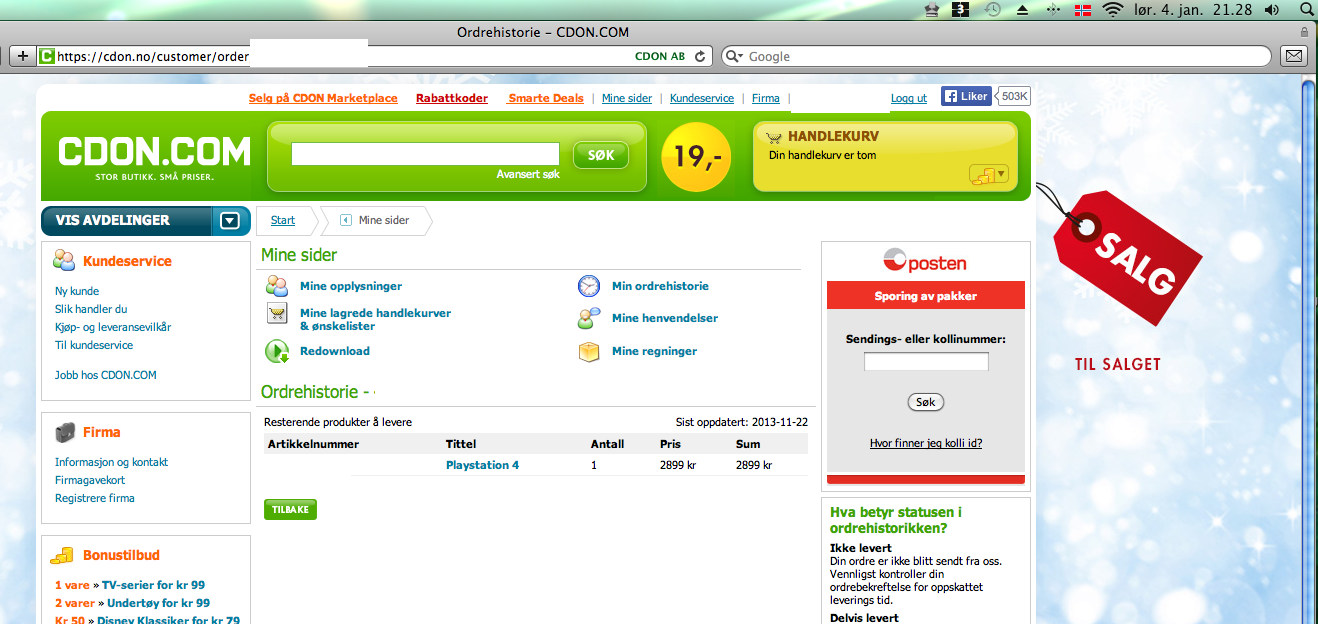Viewport: 1318px width, 624px height.
Task: Open the Norwegian flag input menu
Action: [x=1082, y=10]
